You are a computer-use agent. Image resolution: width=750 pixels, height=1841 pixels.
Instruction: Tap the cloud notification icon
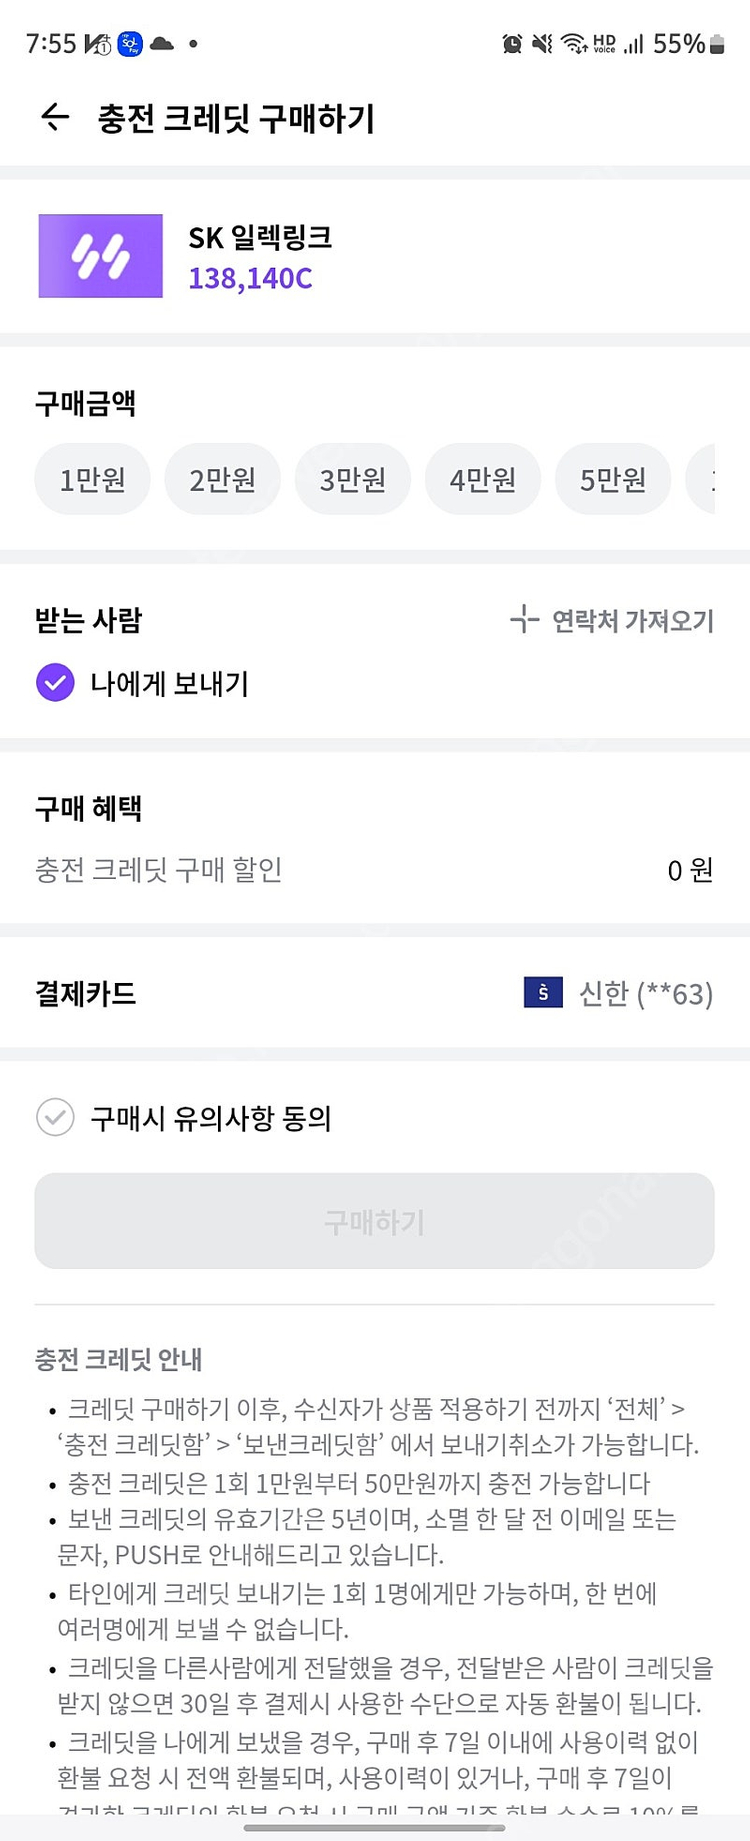click(x=162, y=44)
